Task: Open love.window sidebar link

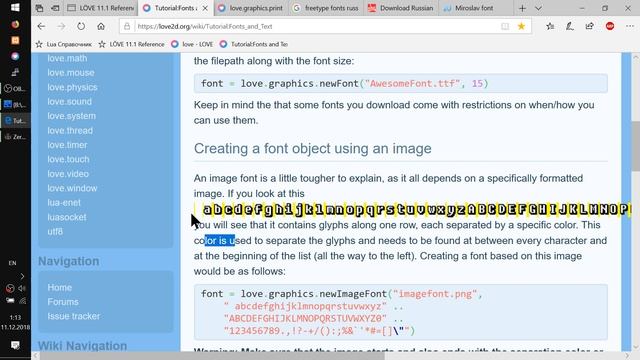Action: [72, 188]
